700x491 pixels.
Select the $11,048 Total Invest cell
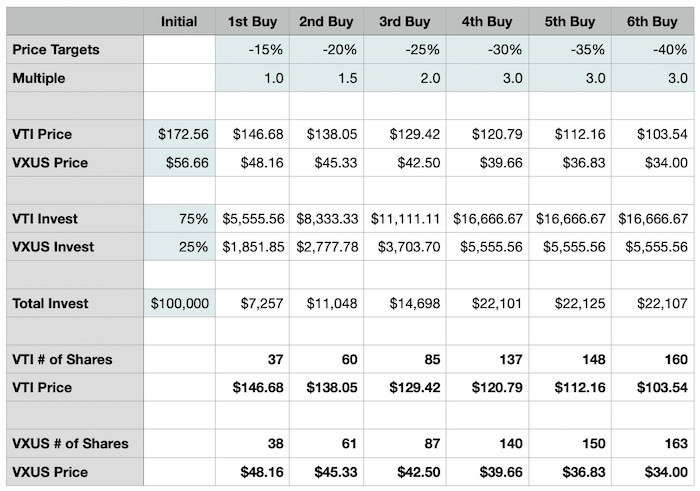(x=326, y=303)
